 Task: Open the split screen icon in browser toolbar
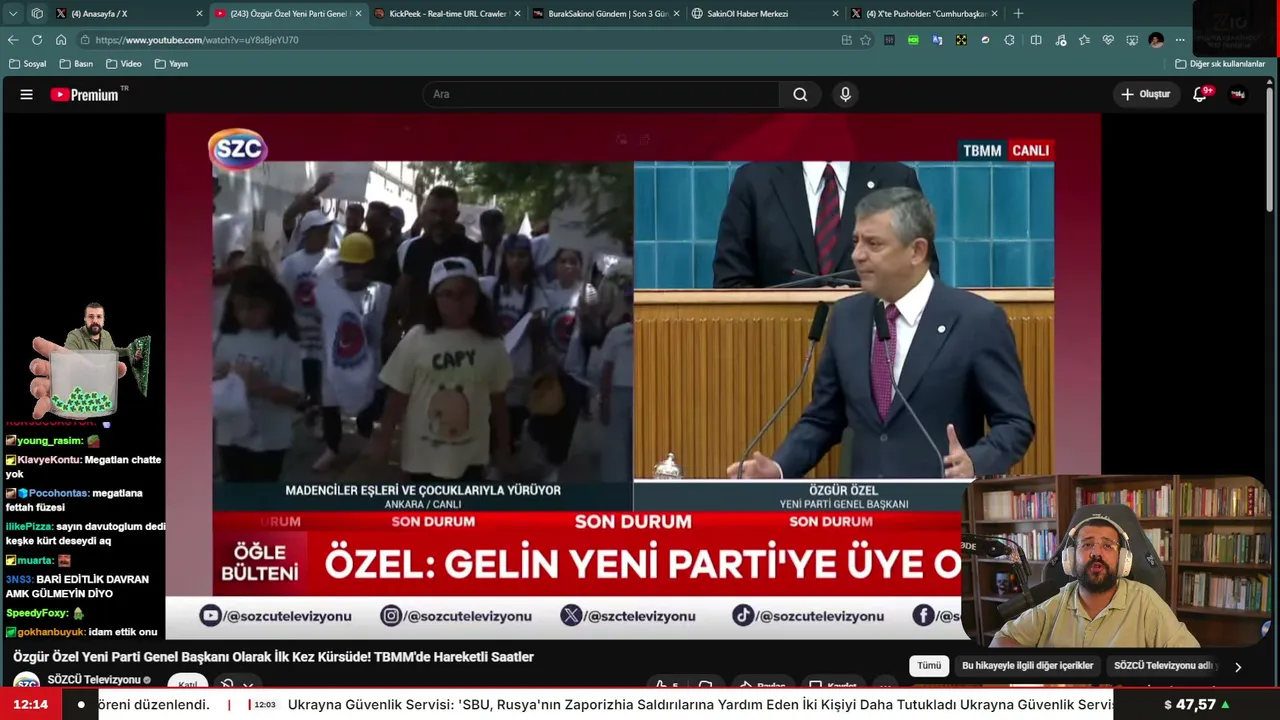pos(1036,40)
